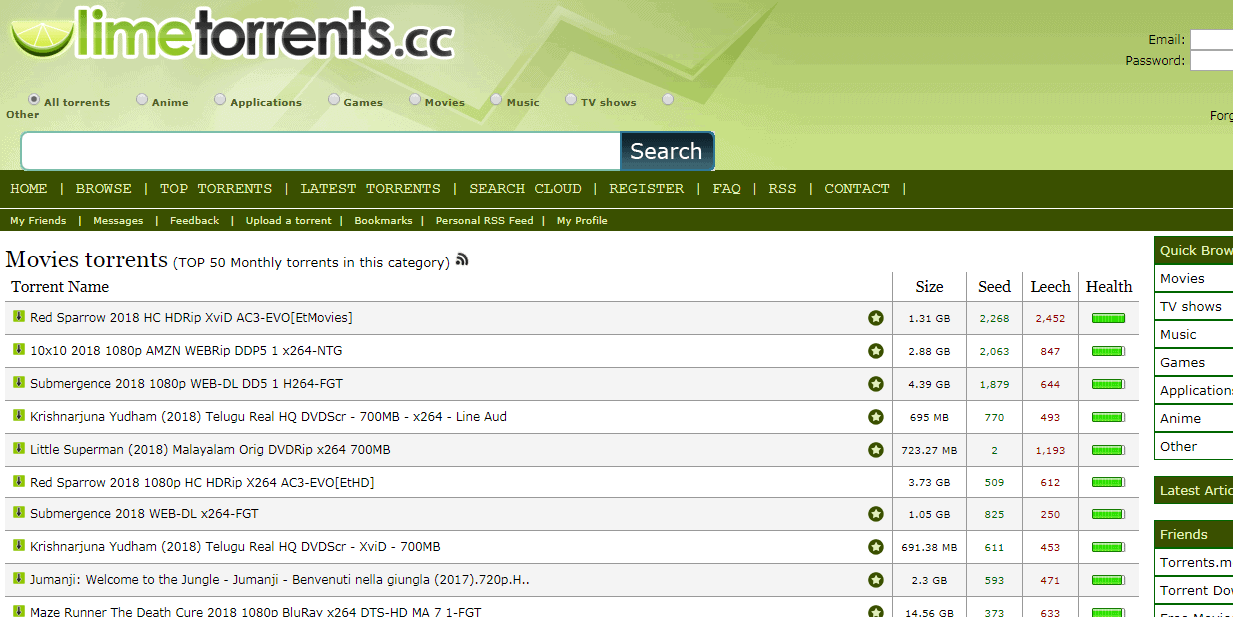Open Personal RSS Feed link
The height and width of the screenshot is (617, 1233).
tap(485, 221)
